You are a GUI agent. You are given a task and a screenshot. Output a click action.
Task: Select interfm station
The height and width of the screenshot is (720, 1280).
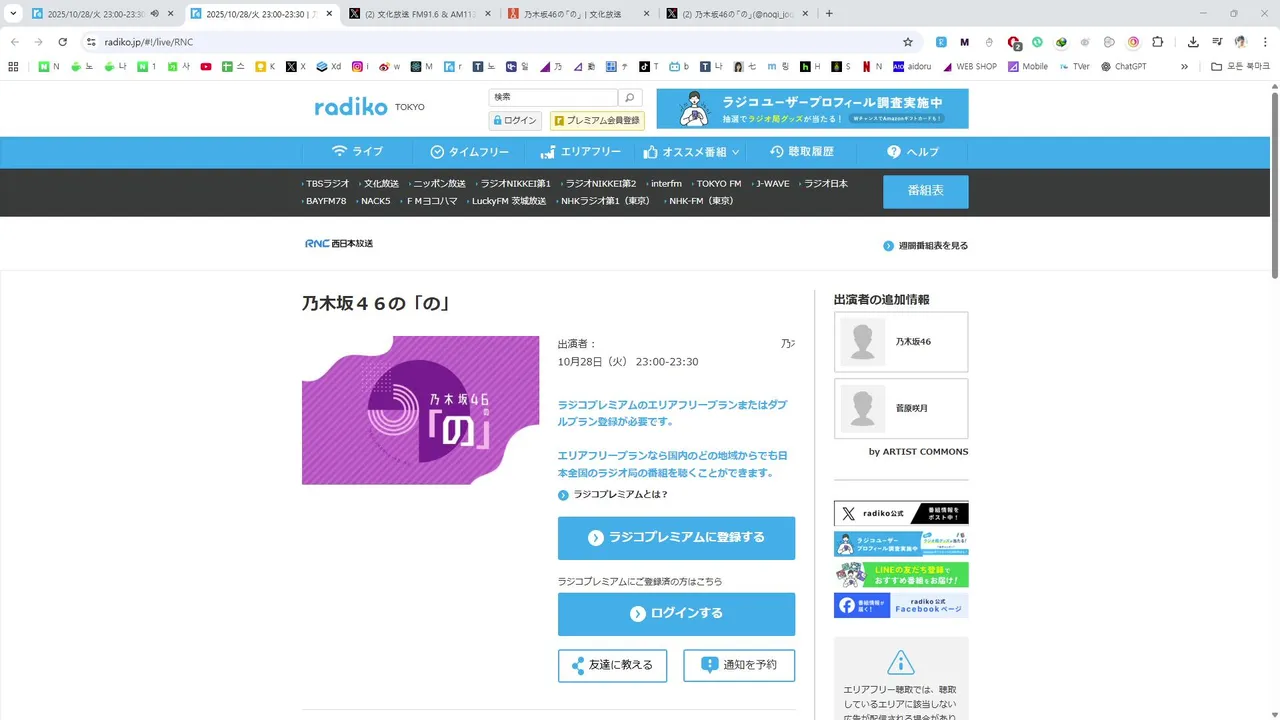point(665,184)
